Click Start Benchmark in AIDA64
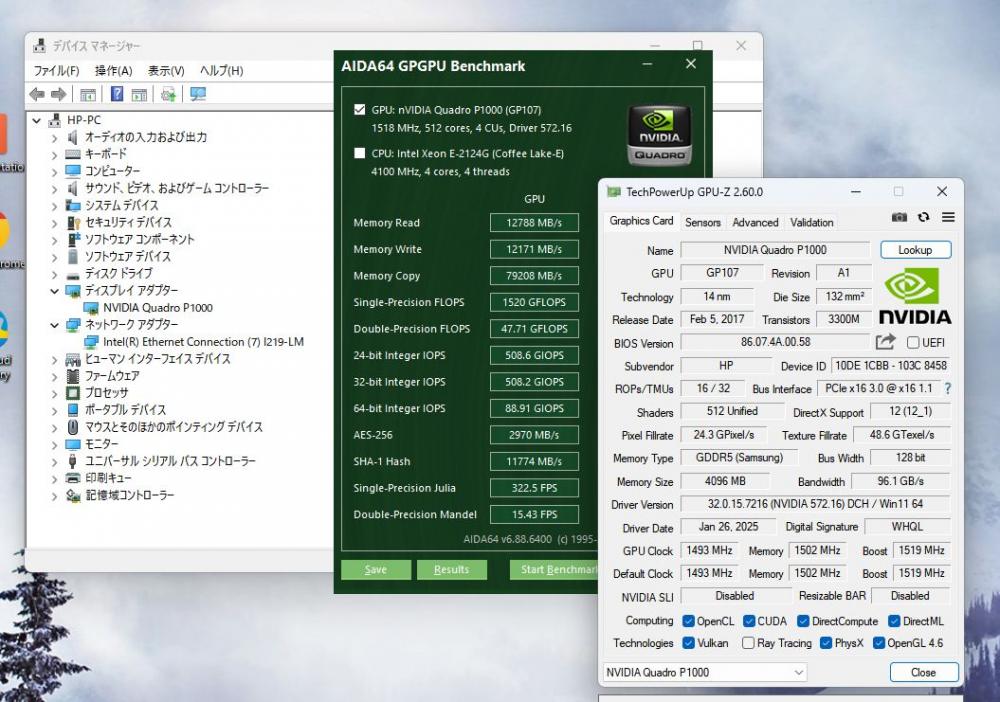The image size is (1000, 702). 555,569
